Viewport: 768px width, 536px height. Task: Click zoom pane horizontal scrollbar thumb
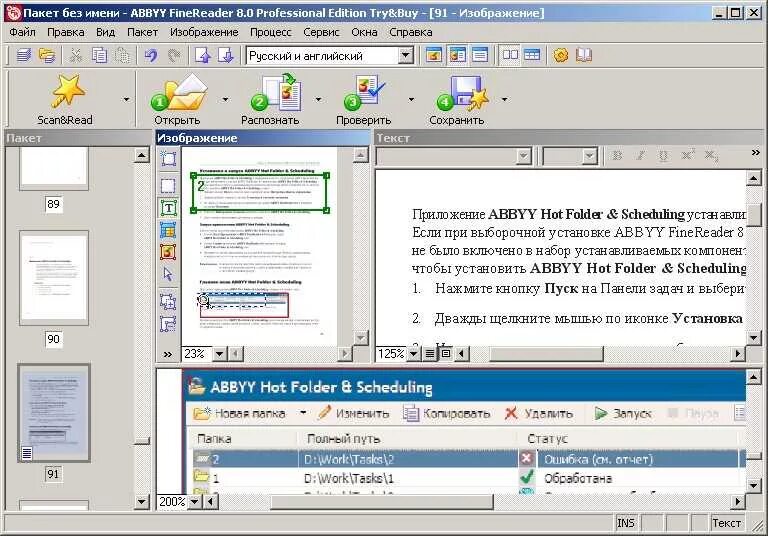tap(382, 501)
